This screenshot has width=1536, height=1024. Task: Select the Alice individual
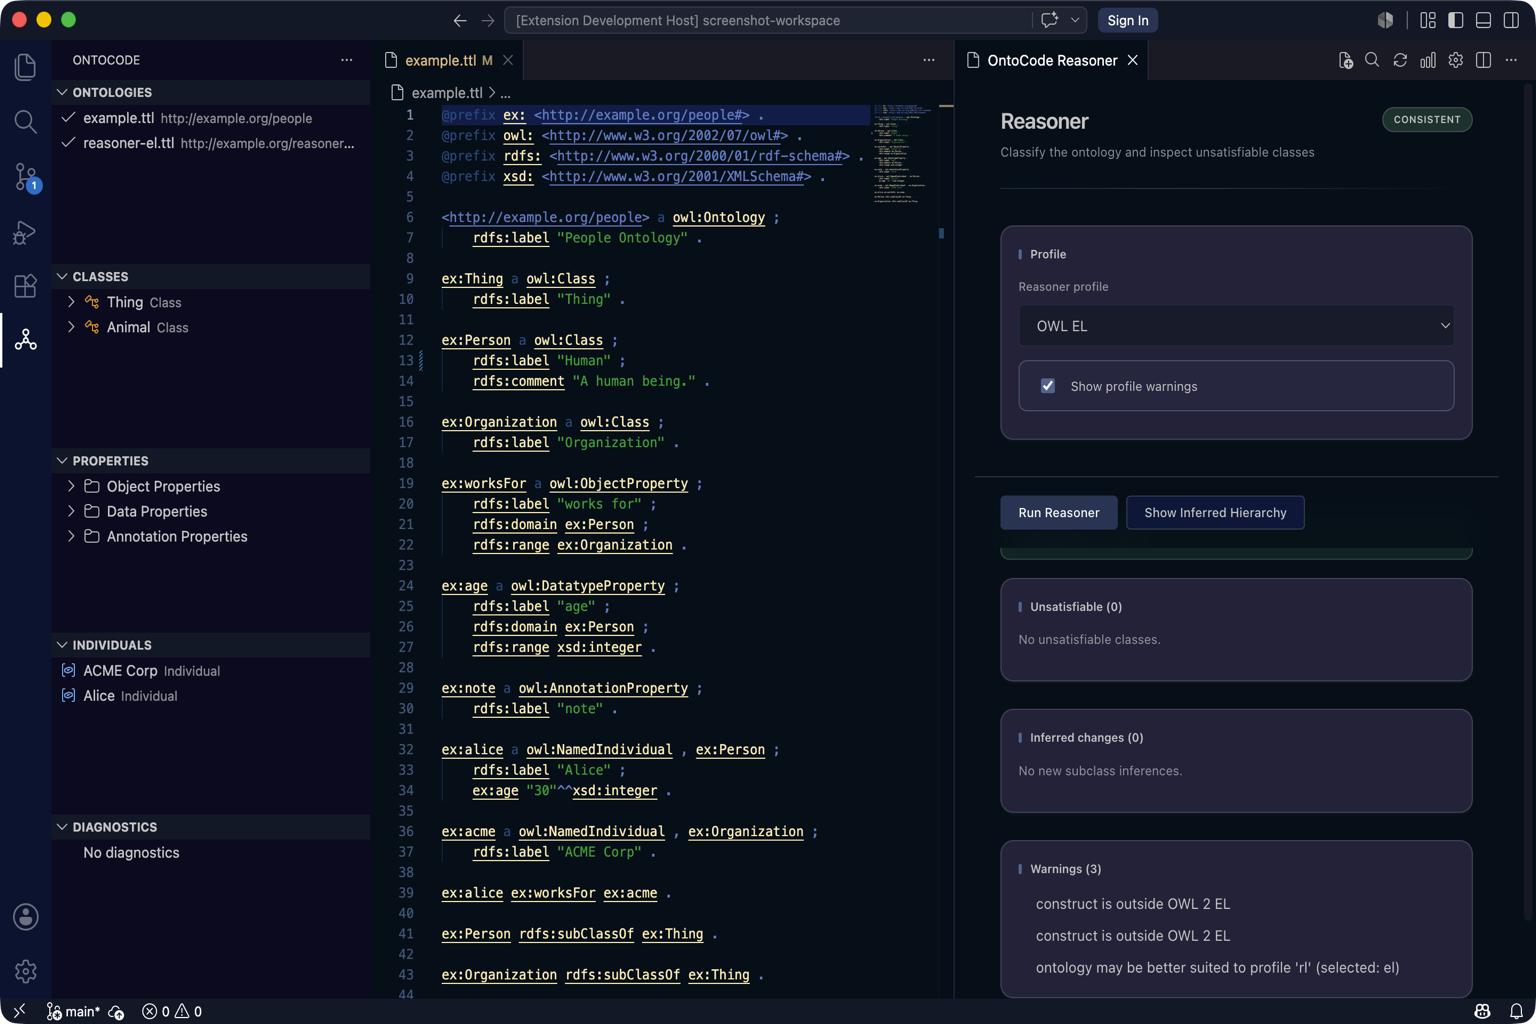(211, 696)
